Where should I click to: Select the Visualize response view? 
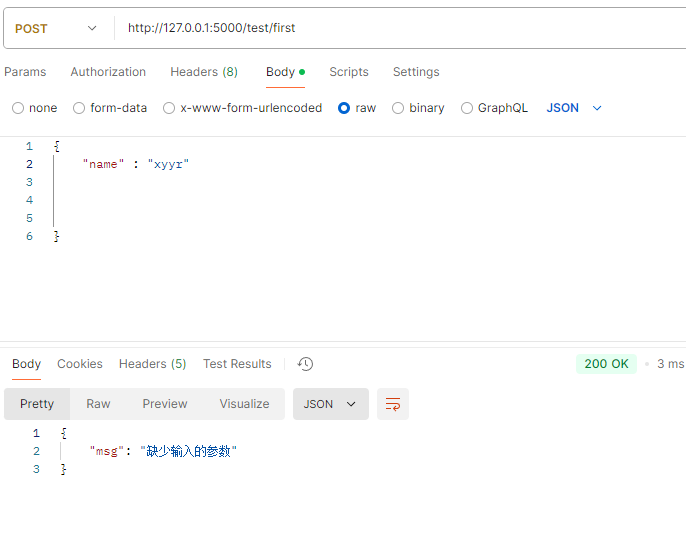[x=244, y=404]
